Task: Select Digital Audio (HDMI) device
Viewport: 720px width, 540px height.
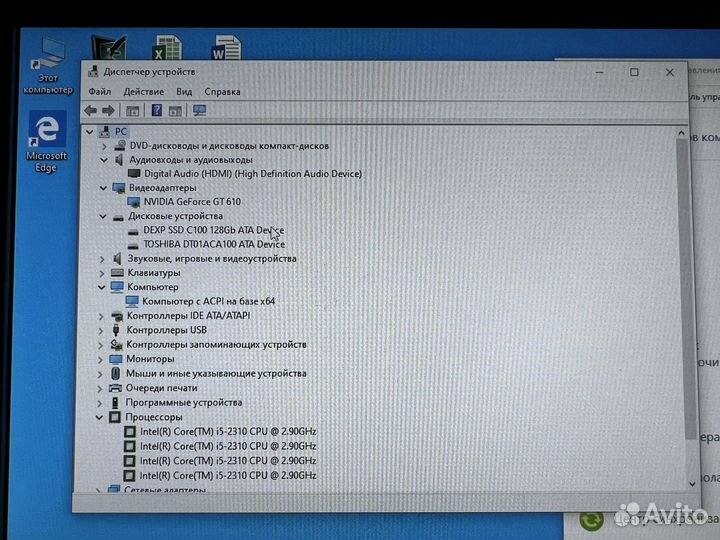Action: tap(253, 174)
